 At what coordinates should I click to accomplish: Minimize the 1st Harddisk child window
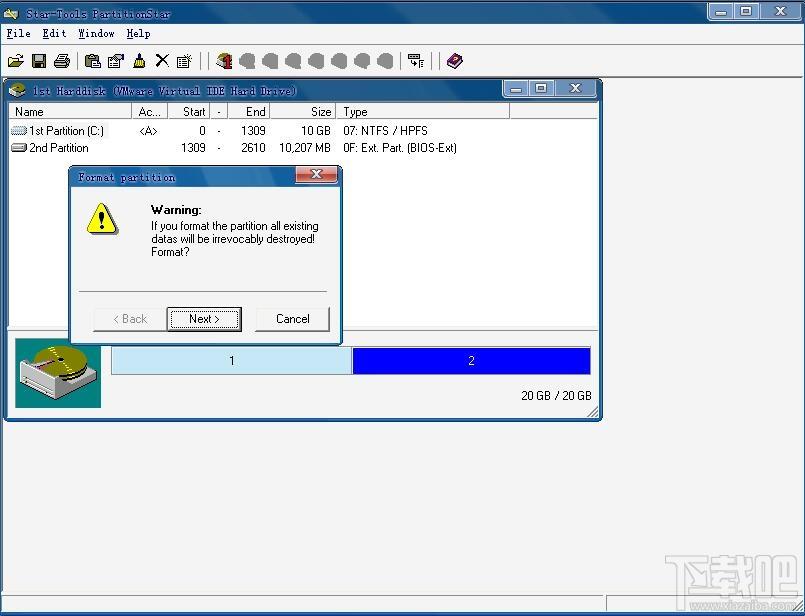[x=516, y=88]
